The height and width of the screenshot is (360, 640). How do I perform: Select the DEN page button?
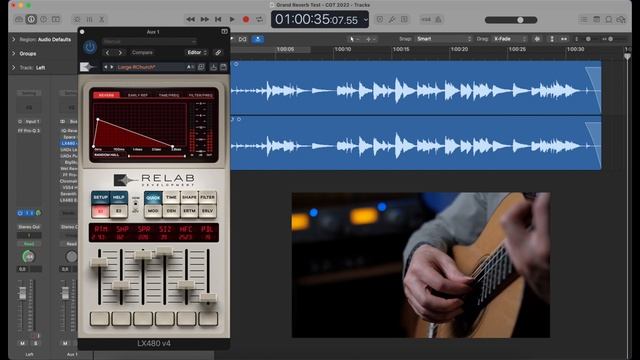coord(171,211)
